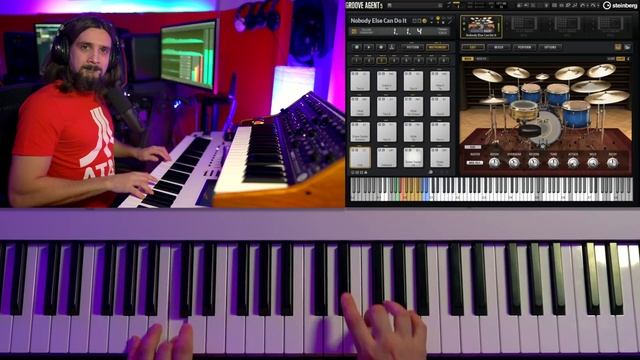The width and height of the screenshot is (640, 360).
Task: Open the EDIT tab
Action: tap(473, 47)
